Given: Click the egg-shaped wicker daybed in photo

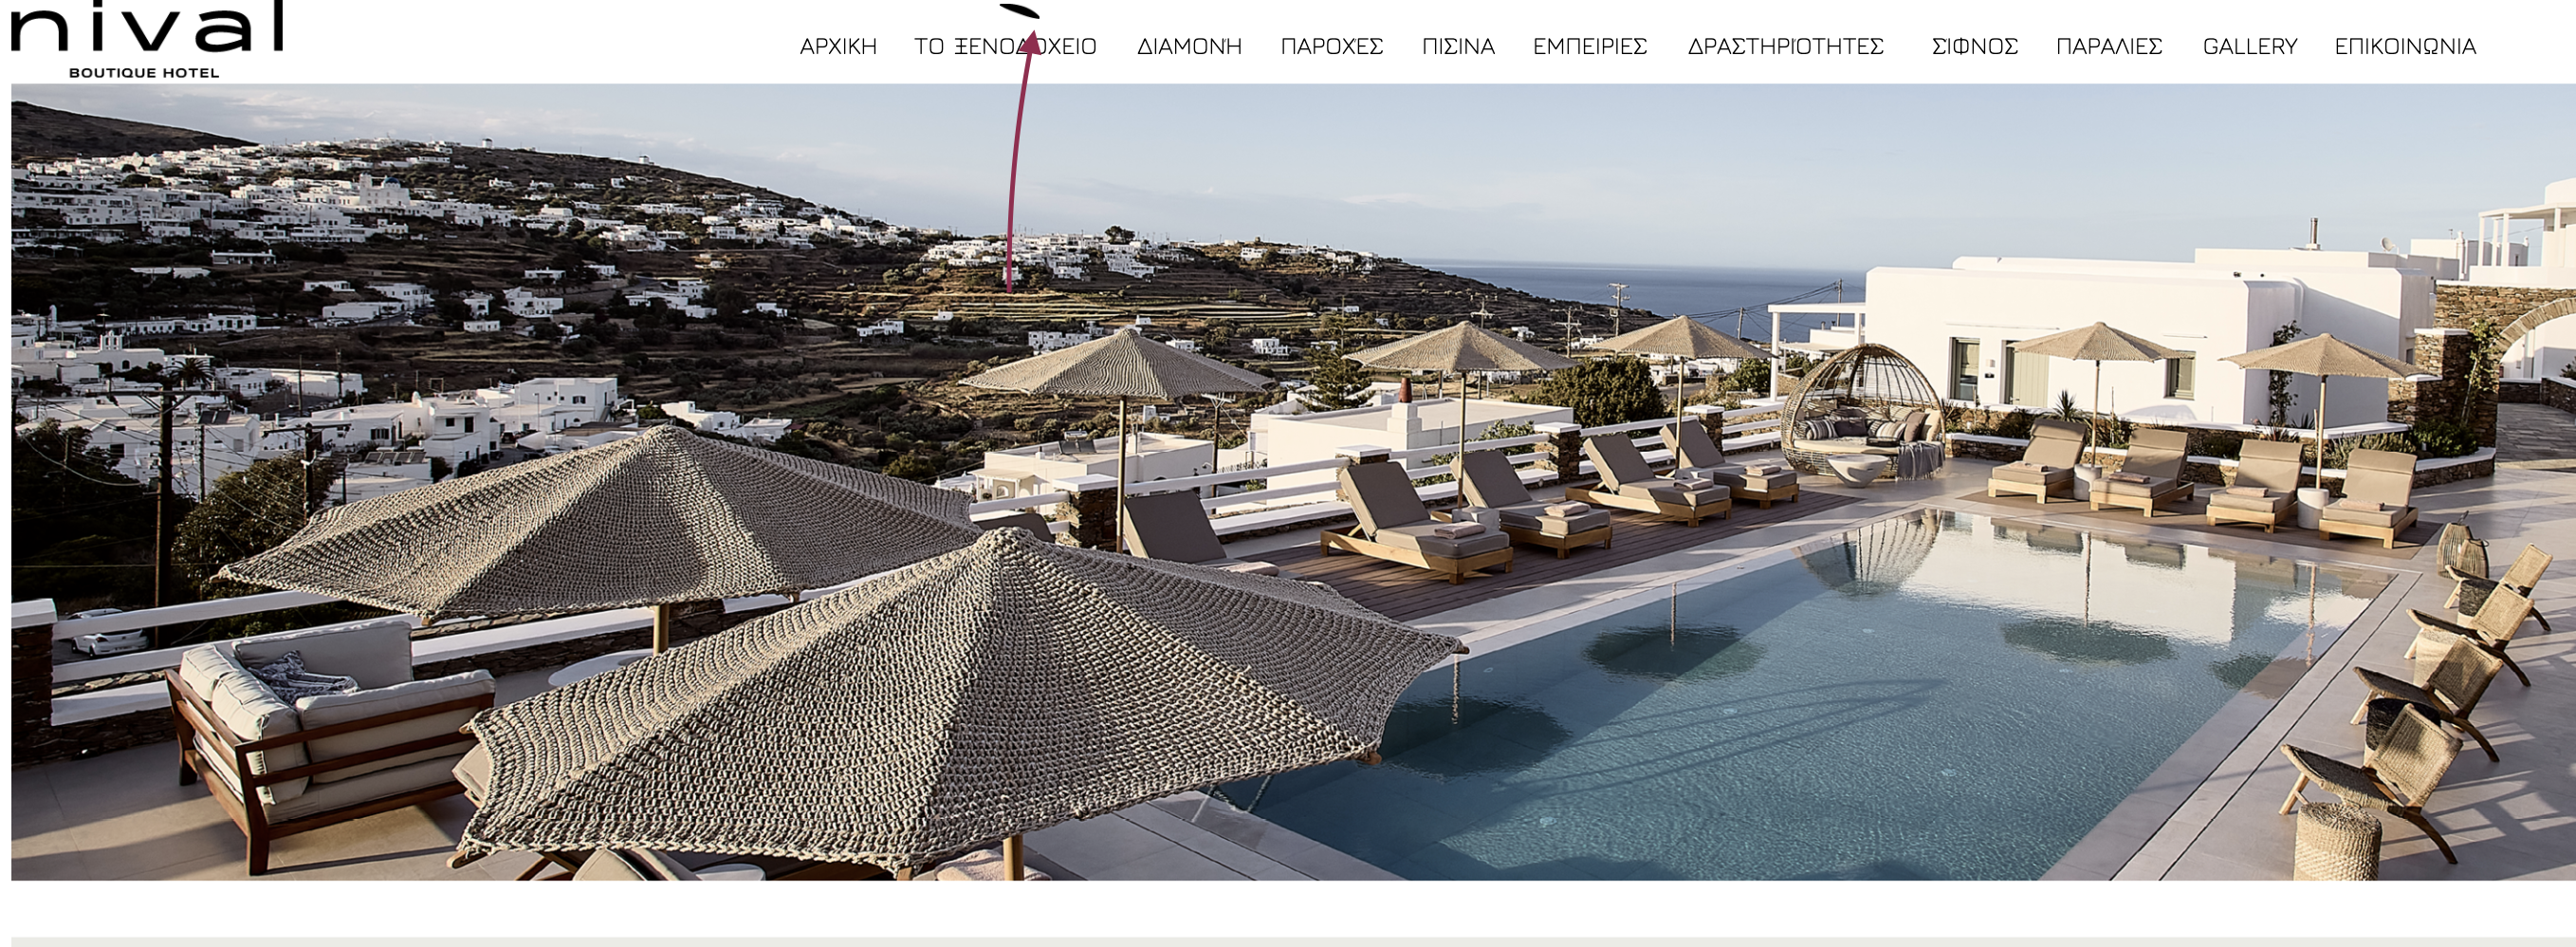Looking at the screenshot, I should click(x=1862, y=412).
